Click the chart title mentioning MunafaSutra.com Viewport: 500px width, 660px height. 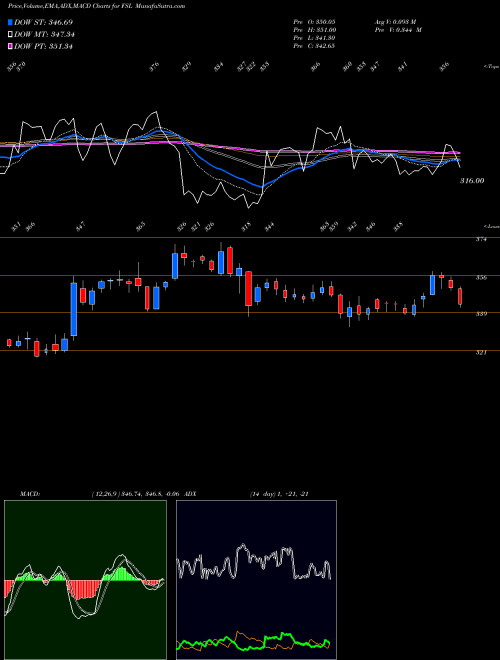click(x=96, y=6)
